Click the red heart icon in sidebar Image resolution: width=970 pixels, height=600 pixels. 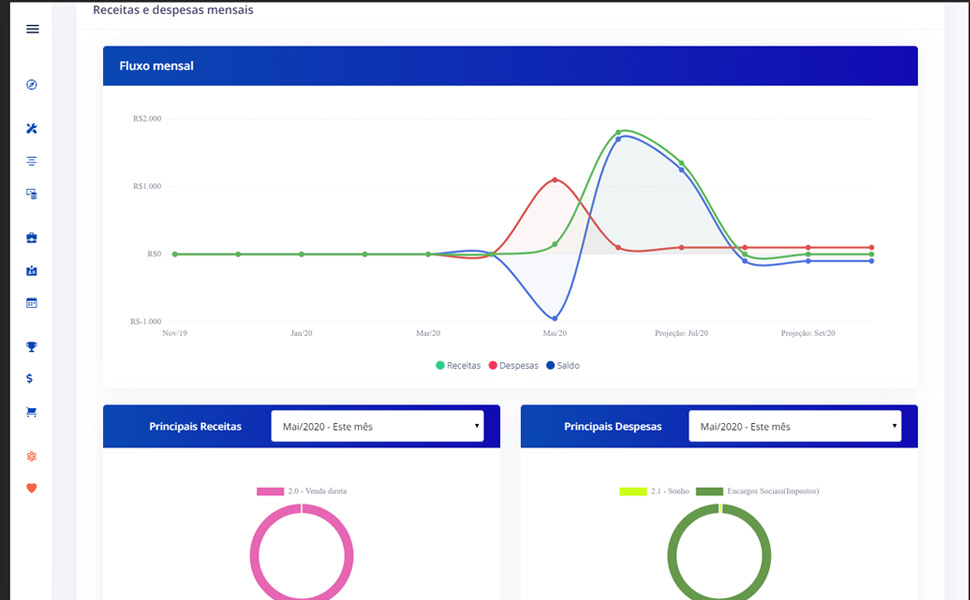(32, 488)
